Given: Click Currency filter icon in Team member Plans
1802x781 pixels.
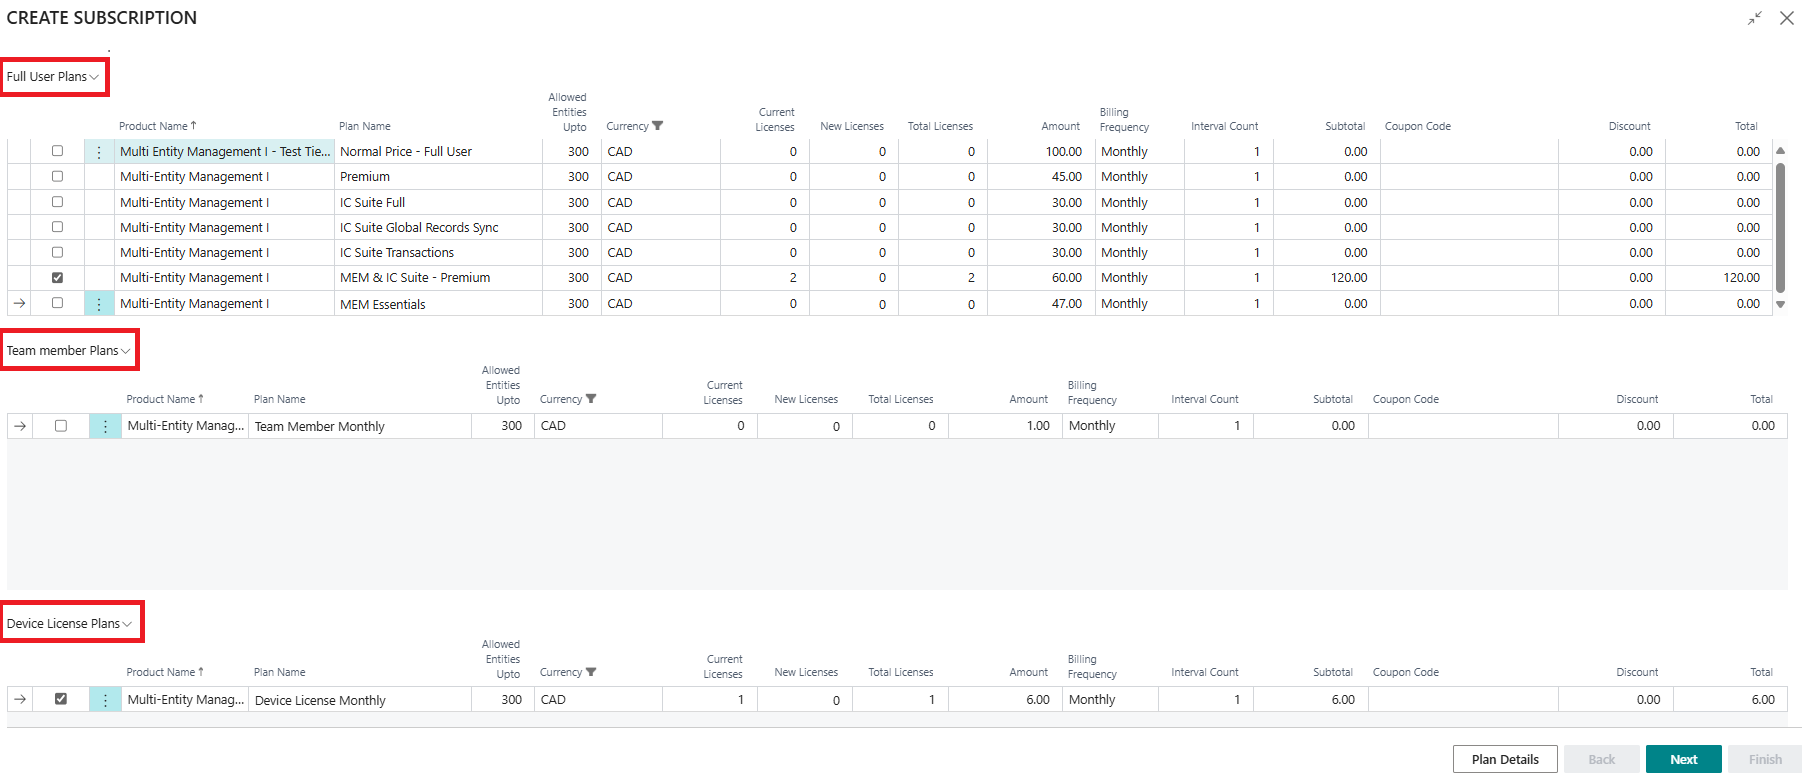Looking at the screenshot, I should click(591, 399).
